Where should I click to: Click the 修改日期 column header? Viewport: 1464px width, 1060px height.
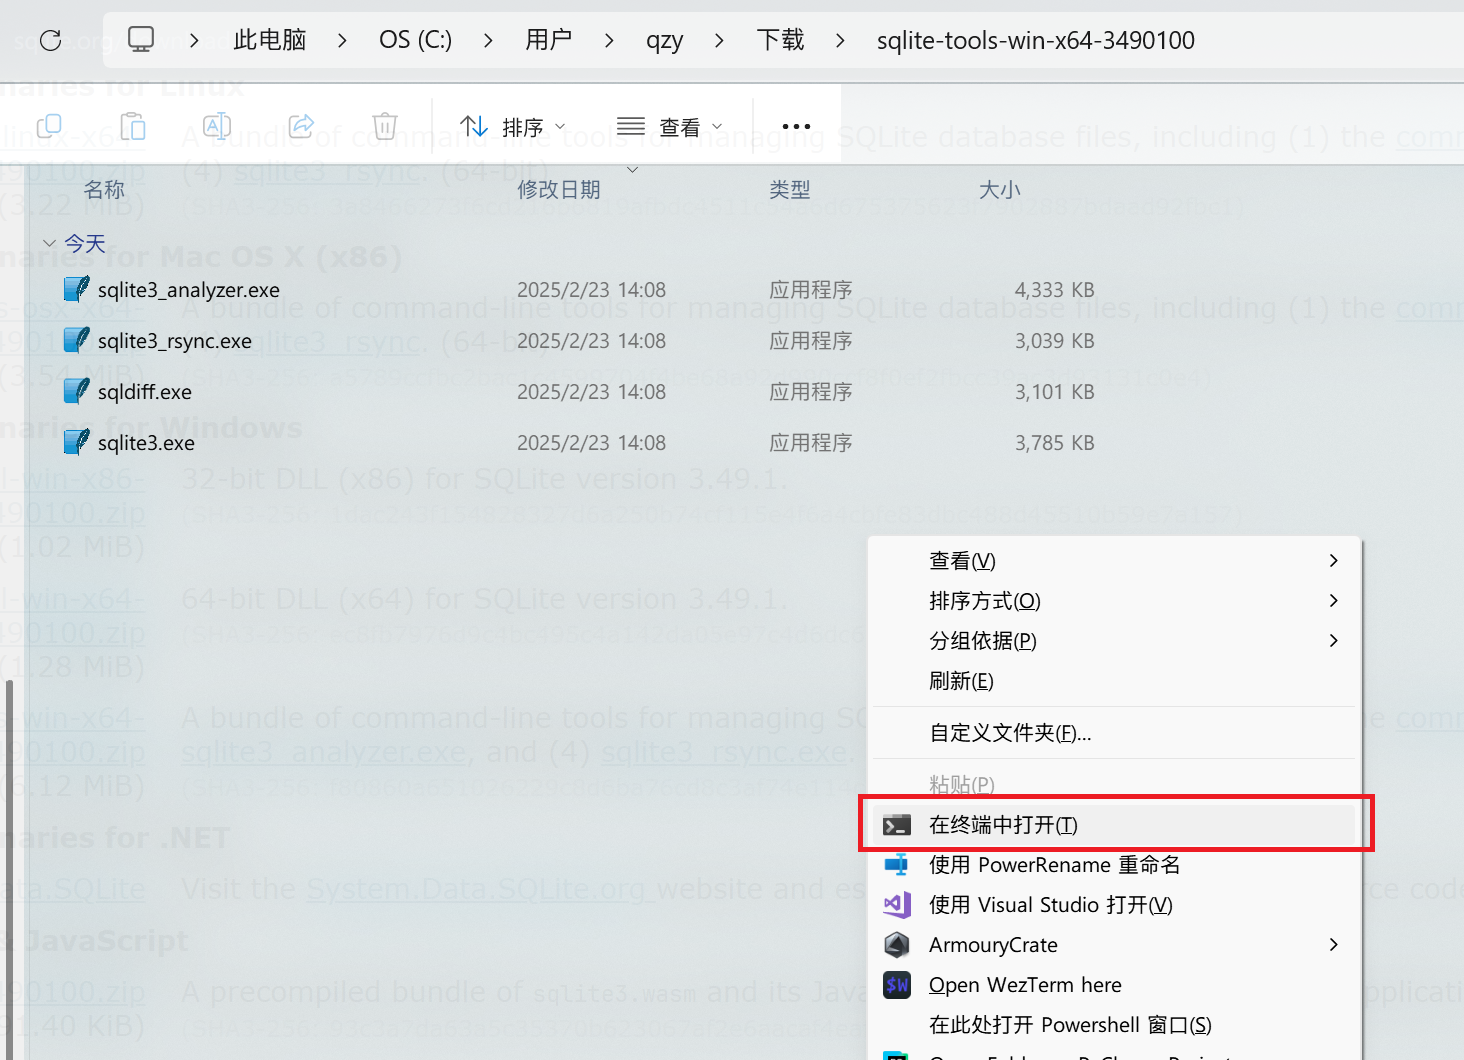[x=558, y=190]
